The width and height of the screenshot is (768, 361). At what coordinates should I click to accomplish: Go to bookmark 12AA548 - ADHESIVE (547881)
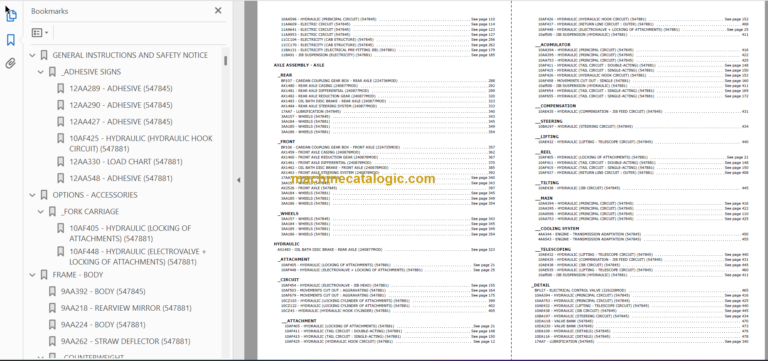[120, 178]
